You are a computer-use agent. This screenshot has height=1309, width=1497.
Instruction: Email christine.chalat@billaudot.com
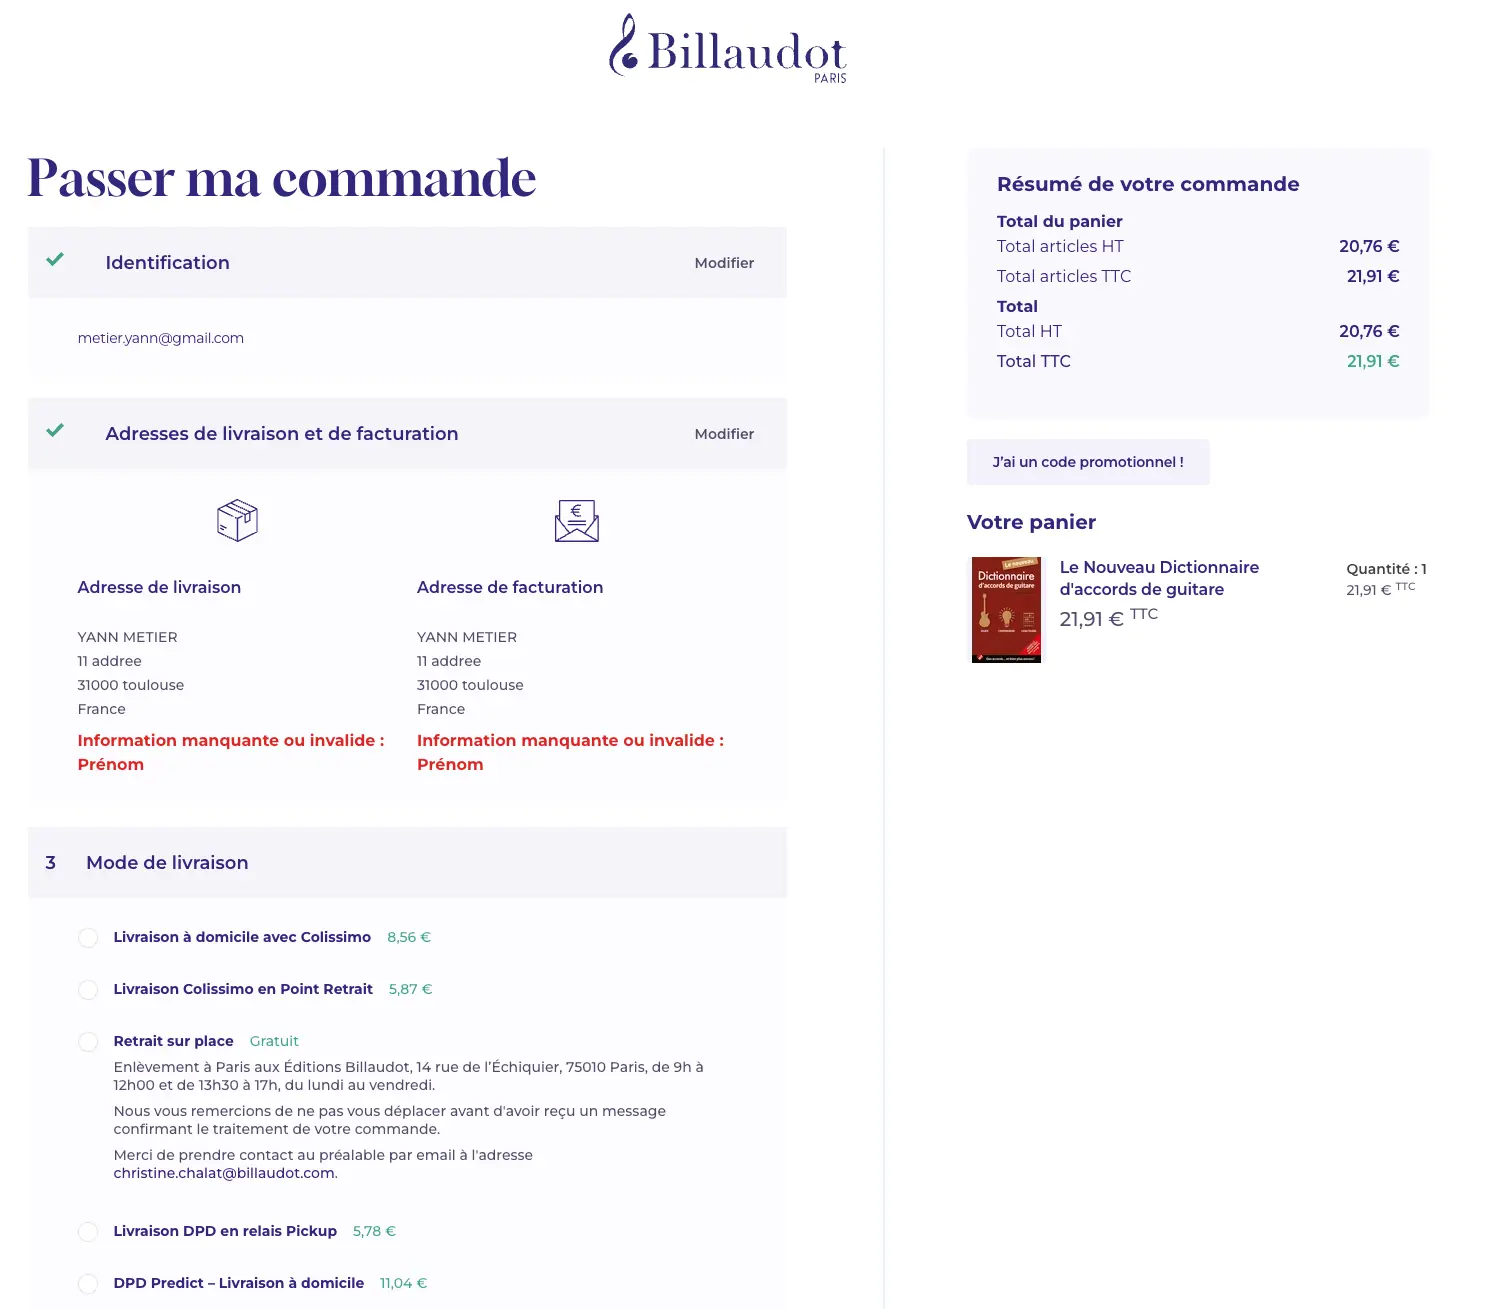pos(224,1173)
